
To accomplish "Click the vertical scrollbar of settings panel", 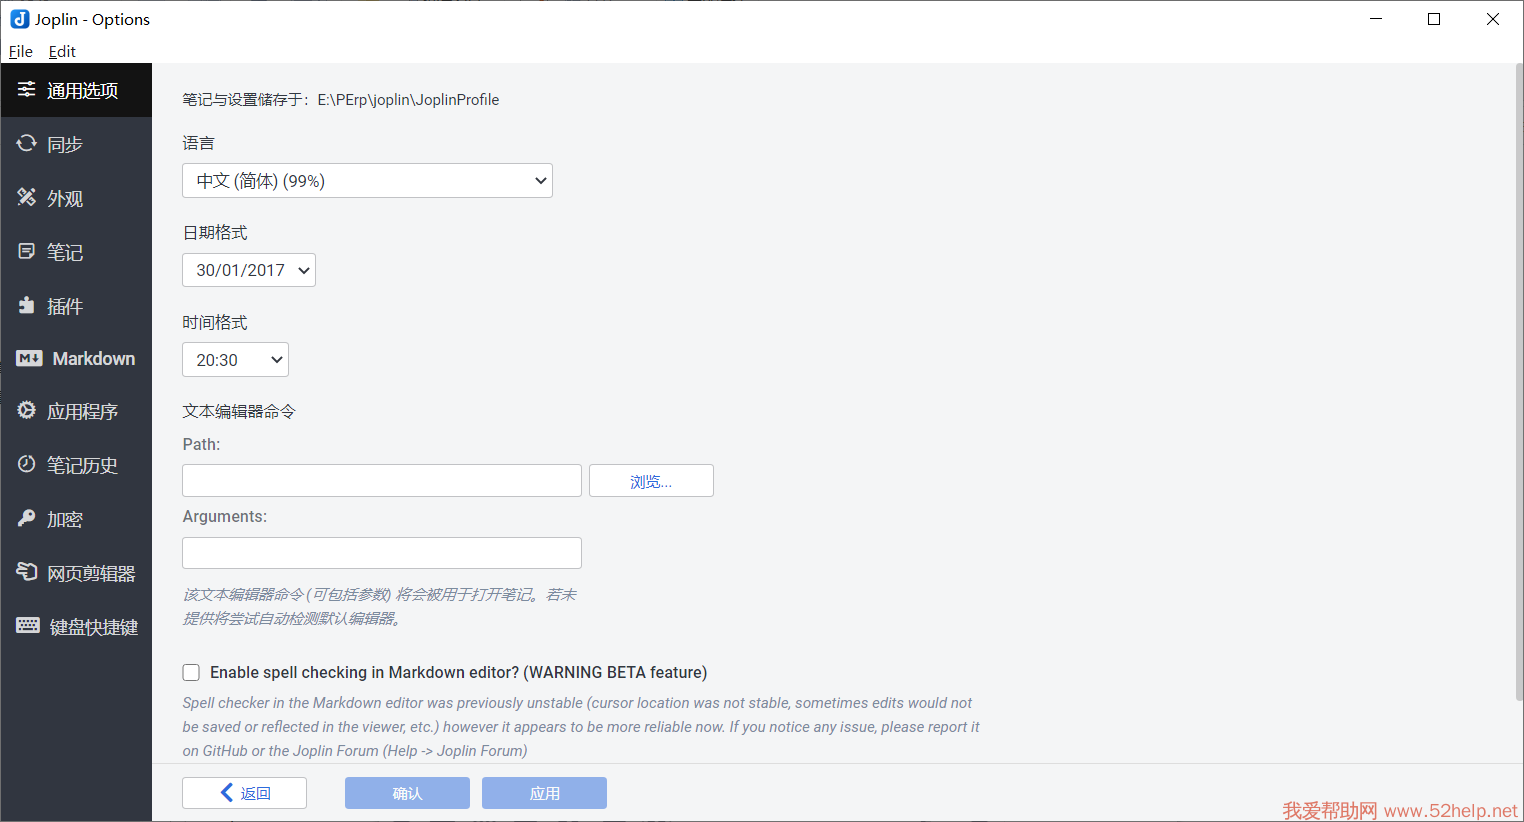I will coord(1518,380).
